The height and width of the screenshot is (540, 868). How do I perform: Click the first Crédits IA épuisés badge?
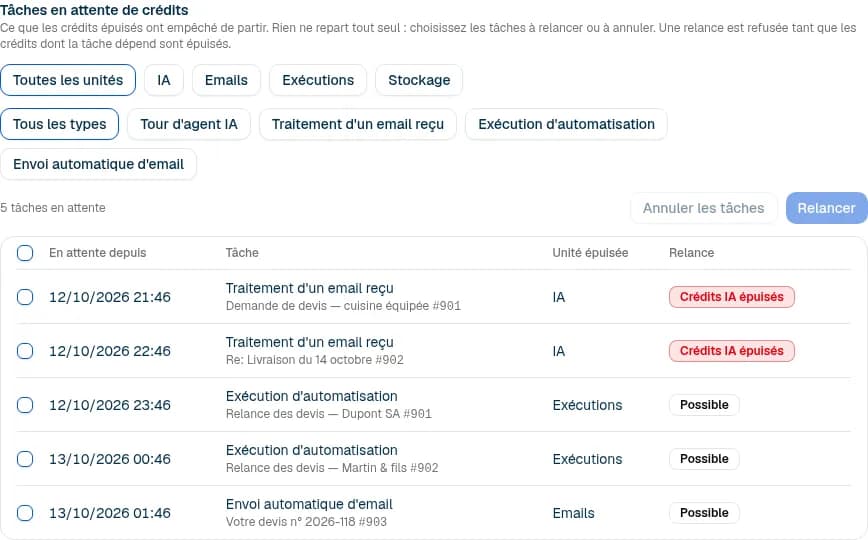coord(732,297)
